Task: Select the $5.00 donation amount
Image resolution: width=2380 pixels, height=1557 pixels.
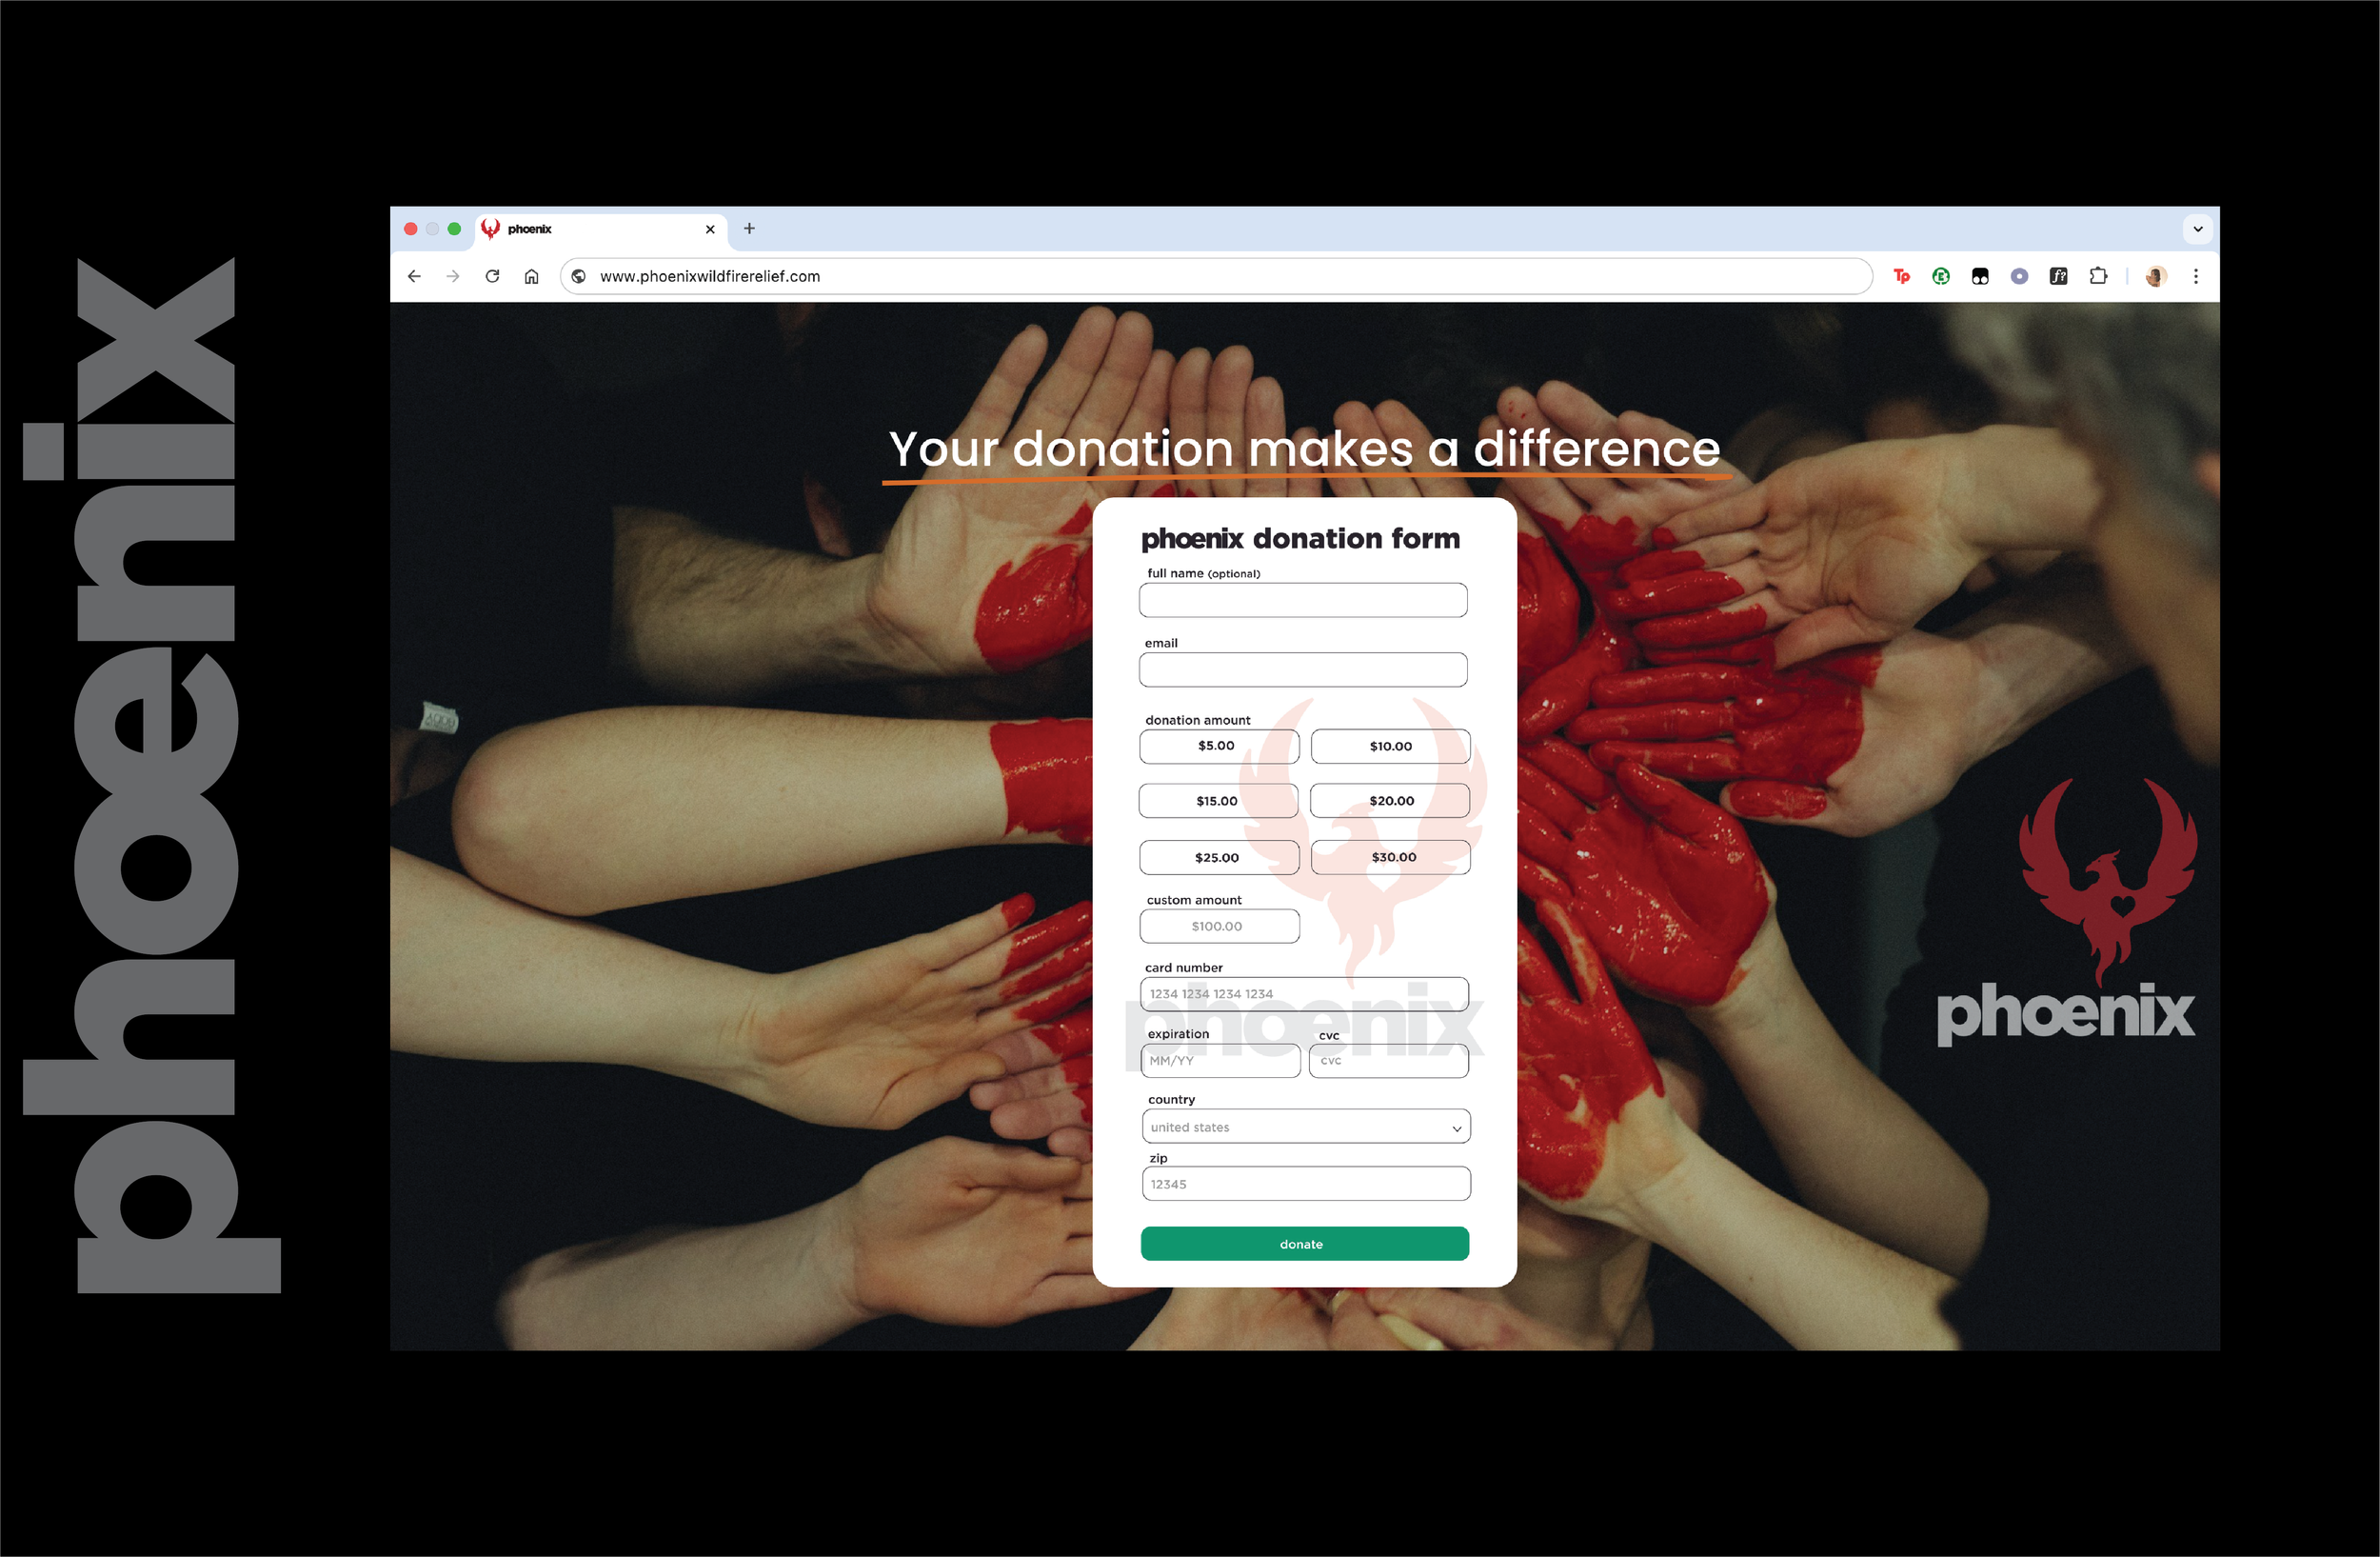Action: coord(1218,746)
